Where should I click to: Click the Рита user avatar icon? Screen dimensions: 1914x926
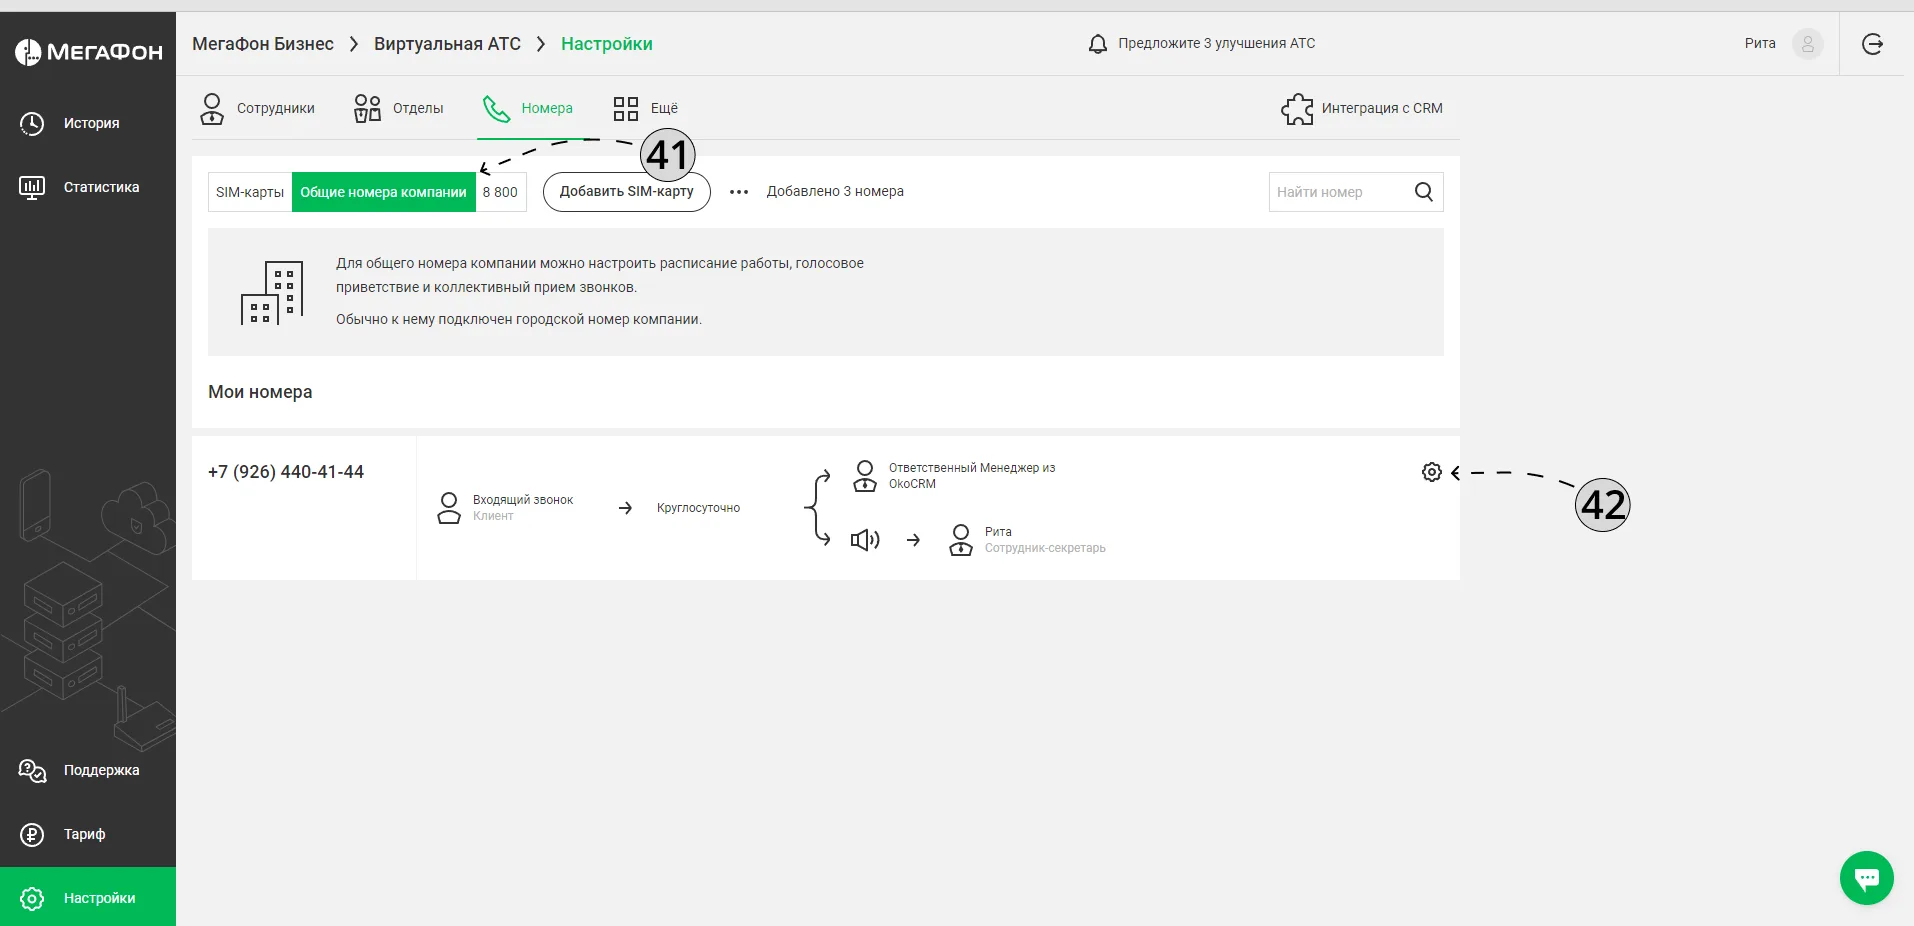(1807, 44)
